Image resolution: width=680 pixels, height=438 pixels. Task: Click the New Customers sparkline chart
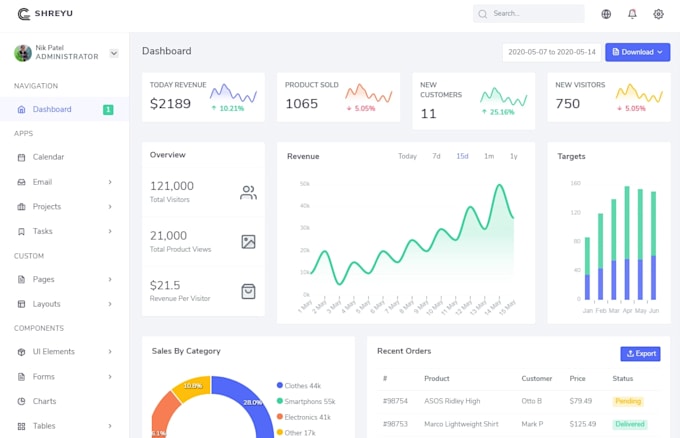(x=503, y=97)
